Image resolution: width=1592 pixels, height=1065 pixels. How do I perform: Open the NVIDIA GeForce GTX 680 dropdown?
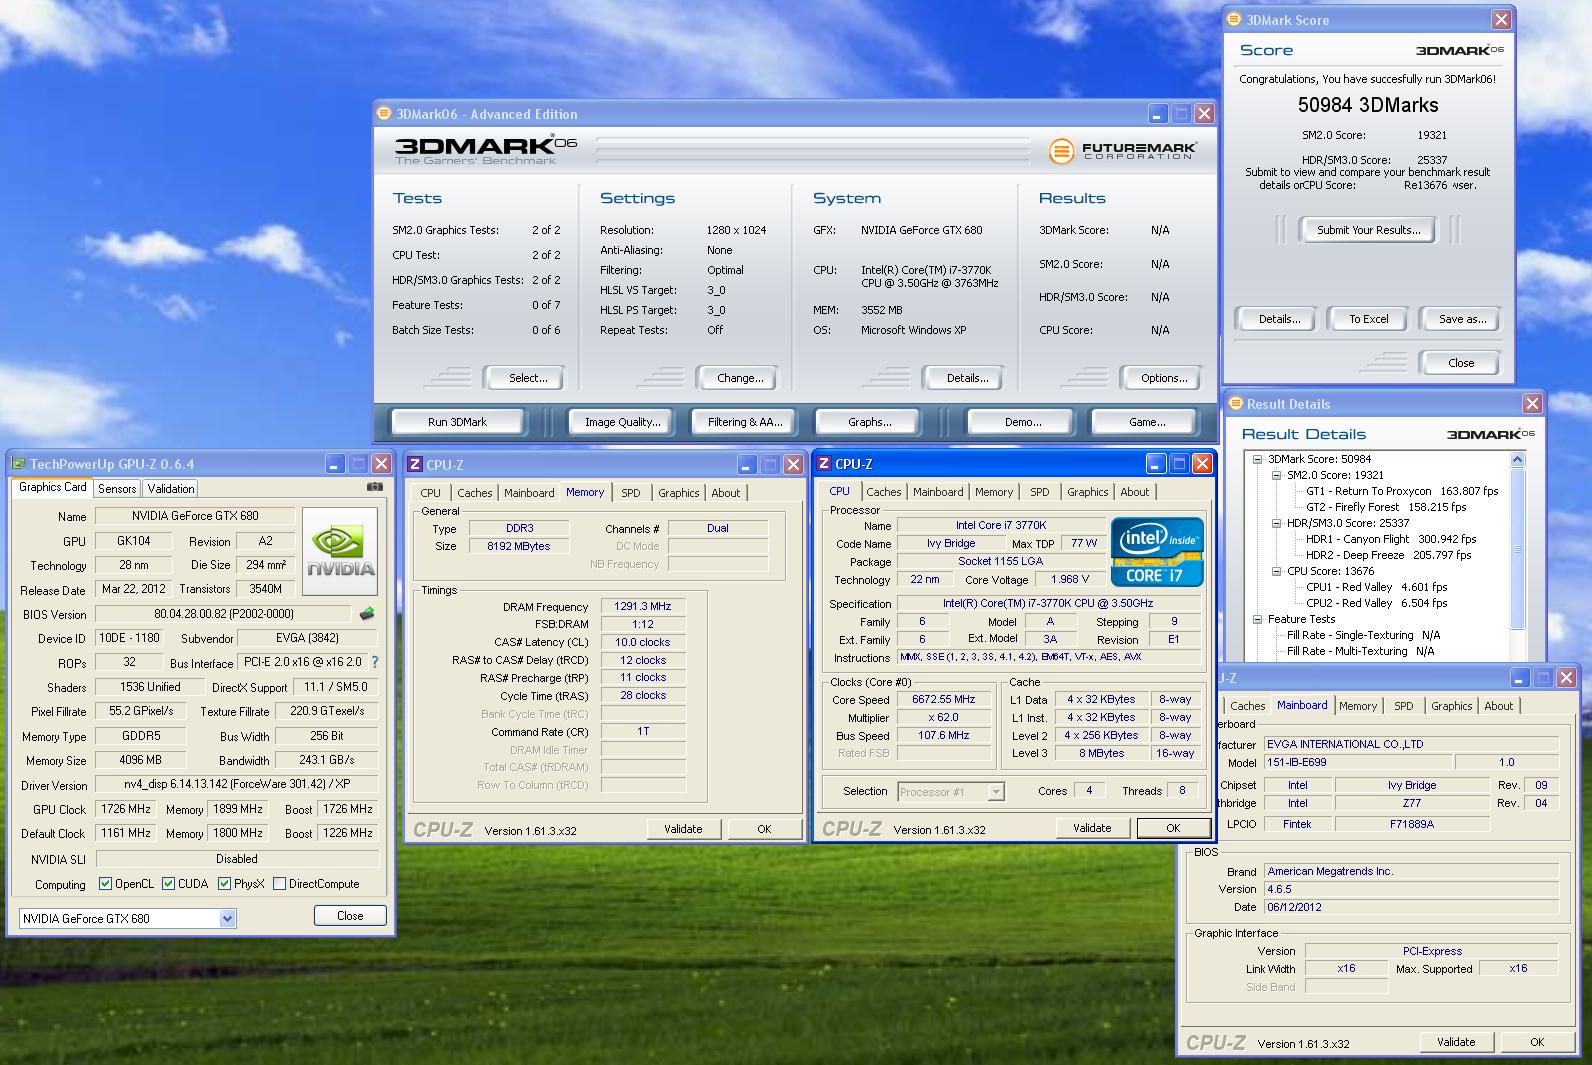point(227,918)
